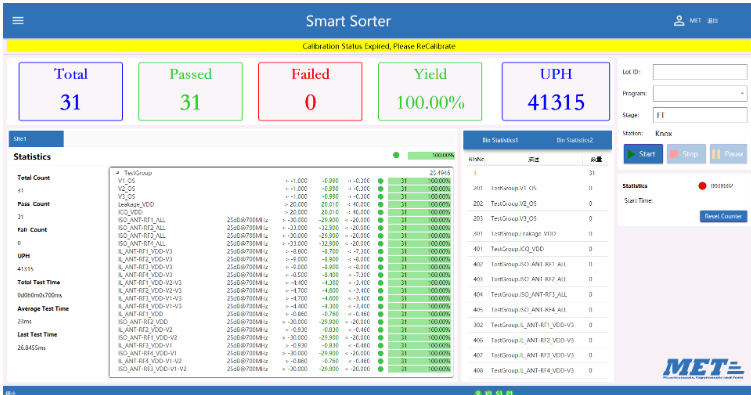Click green pass indicator for V1_OS row
This screenshot has width=751, height=395.
click(381, 181)
